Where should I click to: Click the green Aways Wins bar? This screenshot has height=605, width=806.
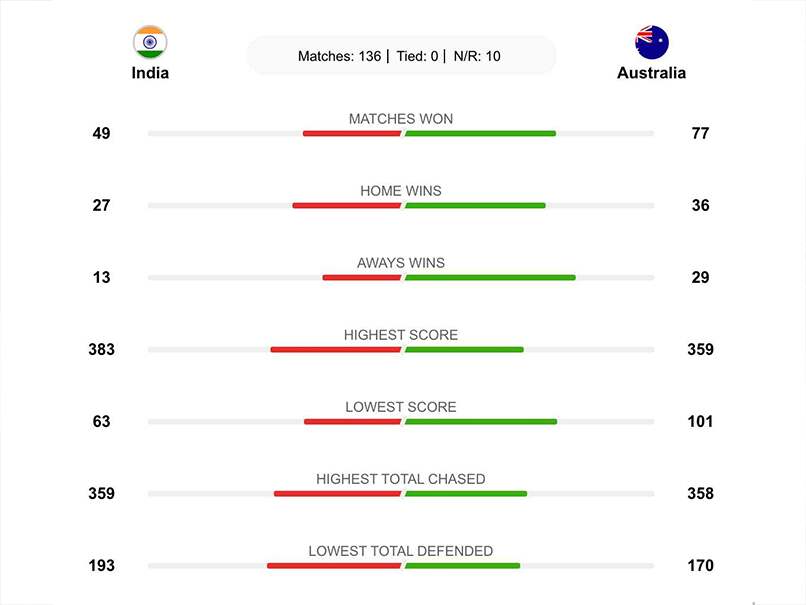(x=490, y=278)
